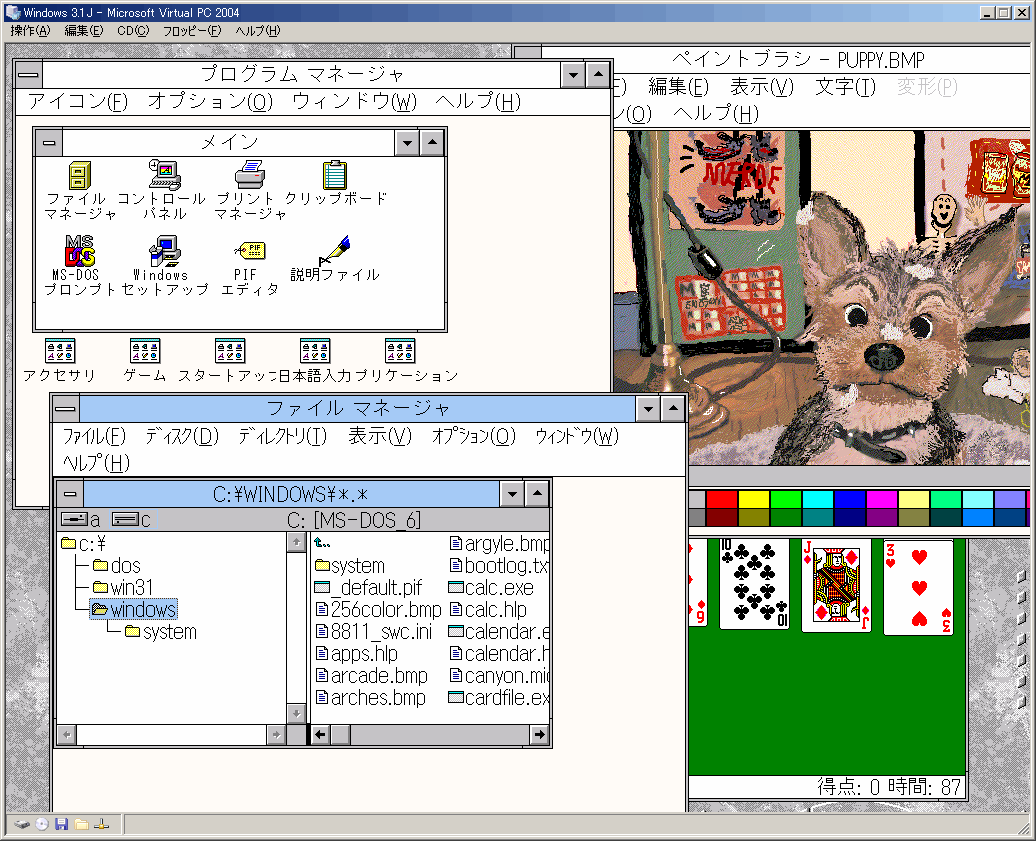Open the アクセサリ program group icon
This screenshot has height=841, width=1036.
pos(60,351)
